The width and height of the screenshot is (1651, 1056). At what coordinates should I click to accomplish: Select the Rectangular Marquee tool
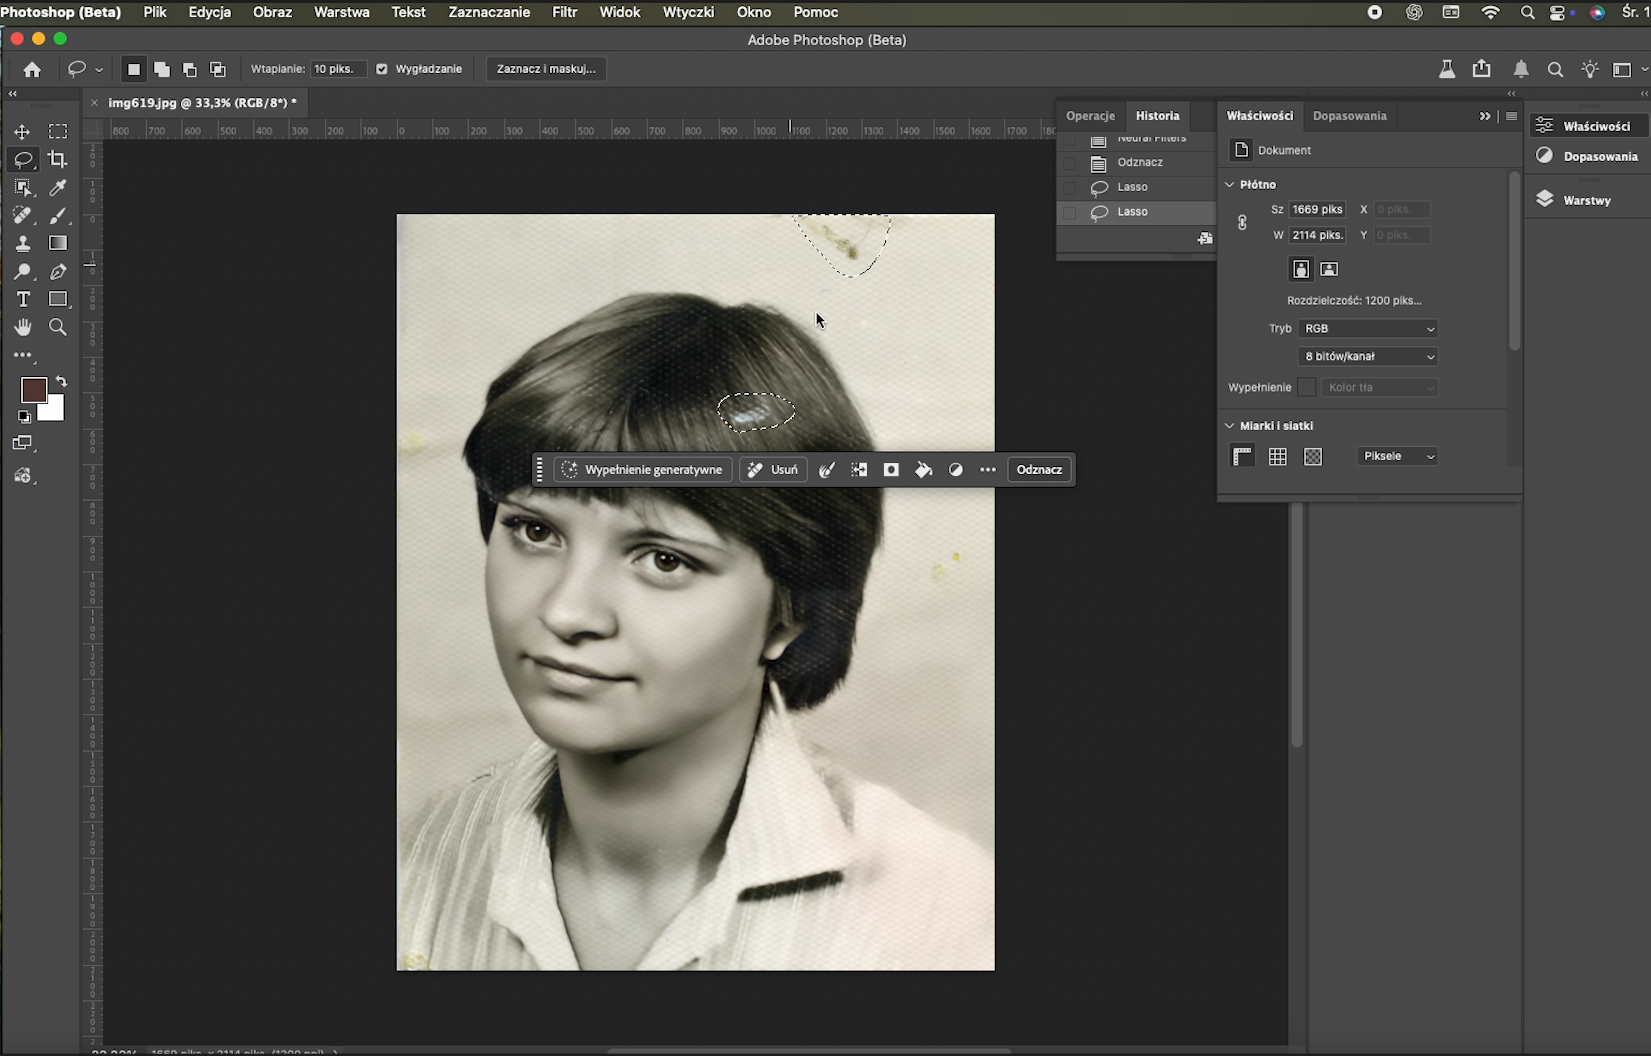[x=58, y=131]
